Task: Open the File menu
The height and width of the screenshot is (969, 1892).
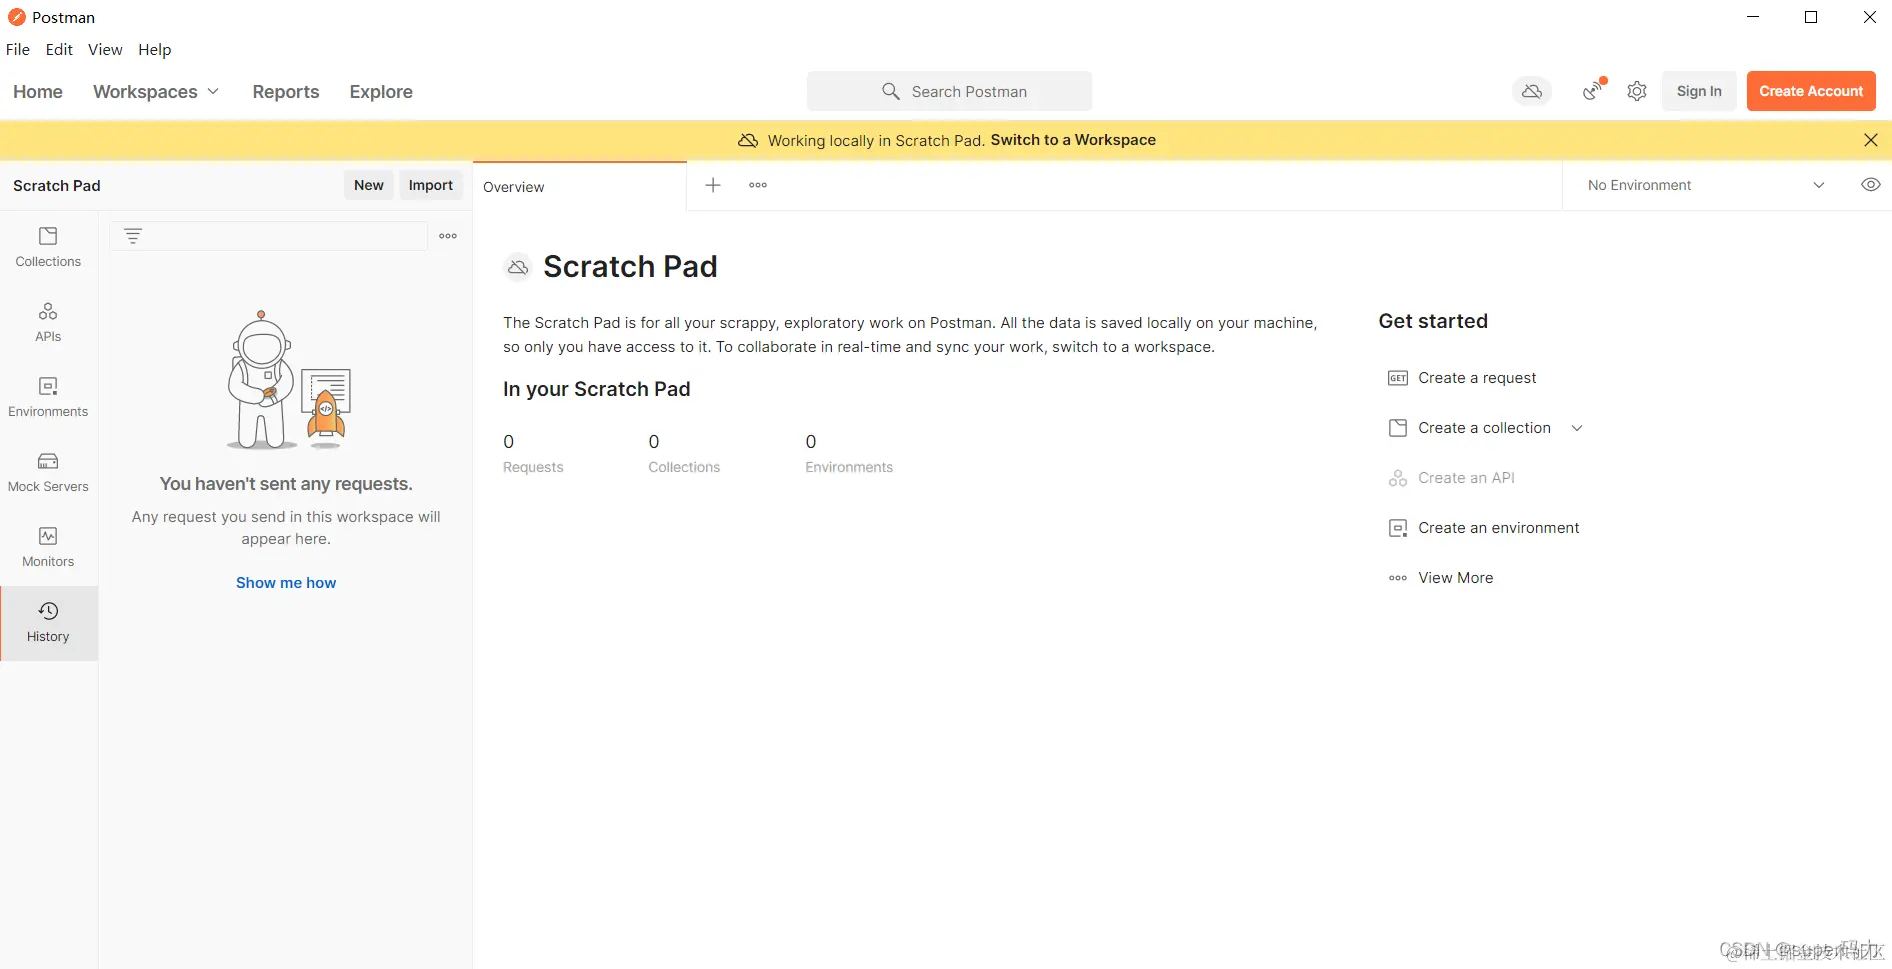Action: coord(18,49)
